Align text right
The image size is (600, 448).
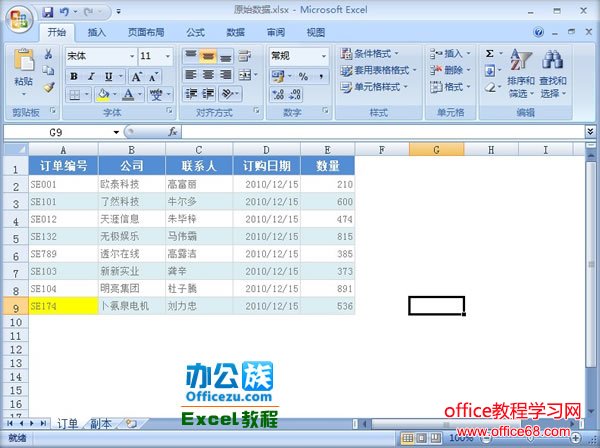pos(226,75)
